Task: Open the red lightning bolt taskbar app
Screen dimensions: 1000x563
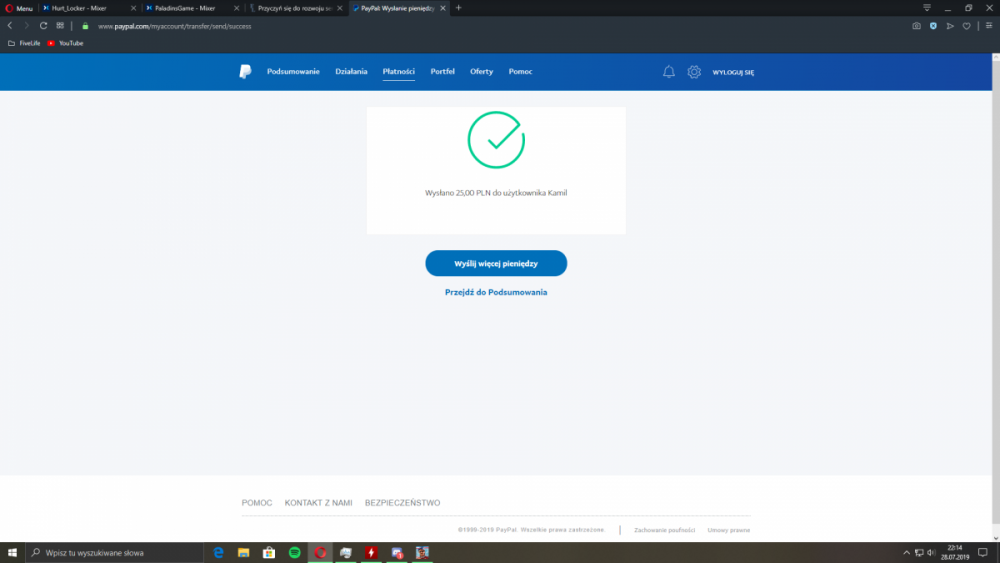Action: pos(371,553)
